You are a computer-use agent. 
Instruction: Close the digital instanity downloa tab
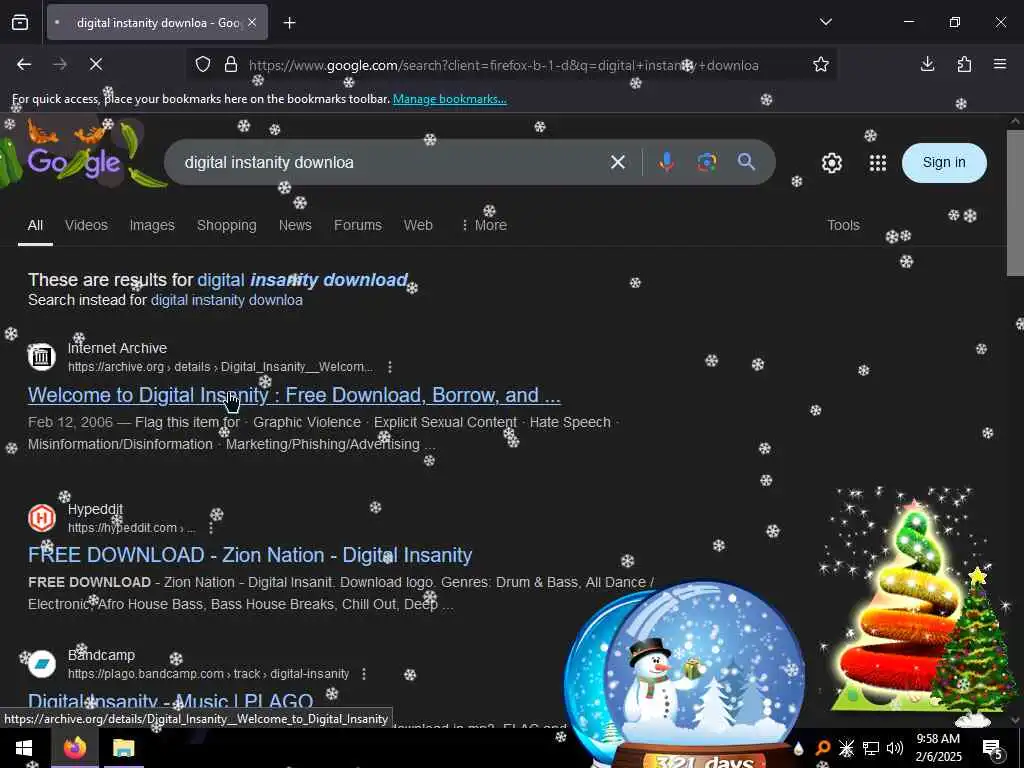tap(252, 23)
